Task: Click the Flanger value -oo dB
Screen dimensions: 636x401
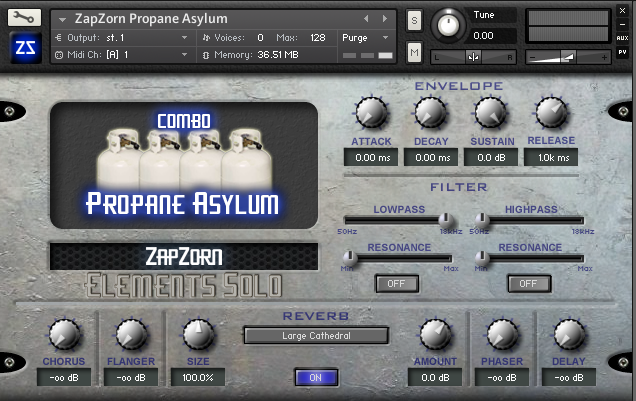Action: 131,377
